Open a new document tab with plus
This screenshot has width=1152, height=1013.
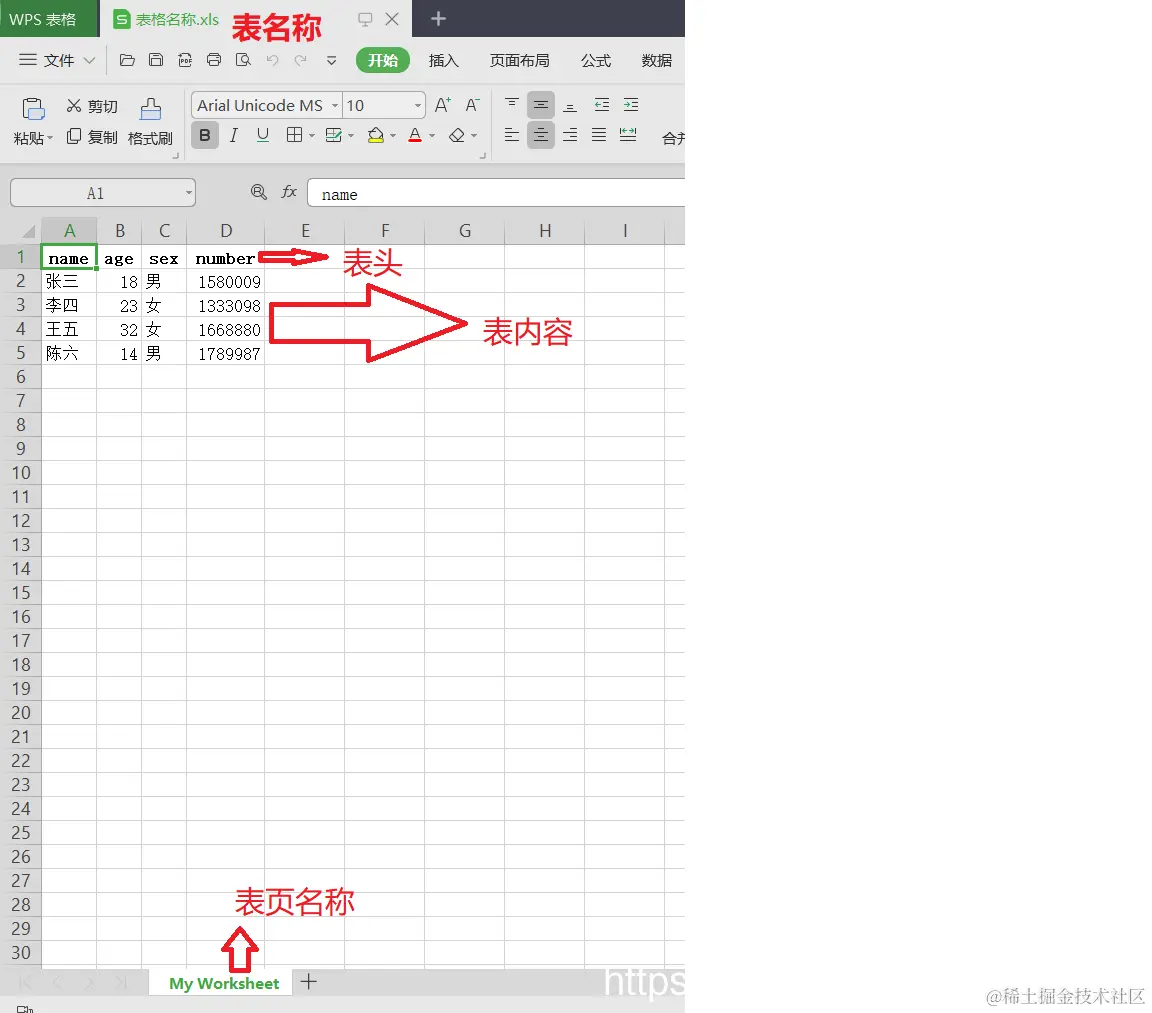tap(439, 18)
